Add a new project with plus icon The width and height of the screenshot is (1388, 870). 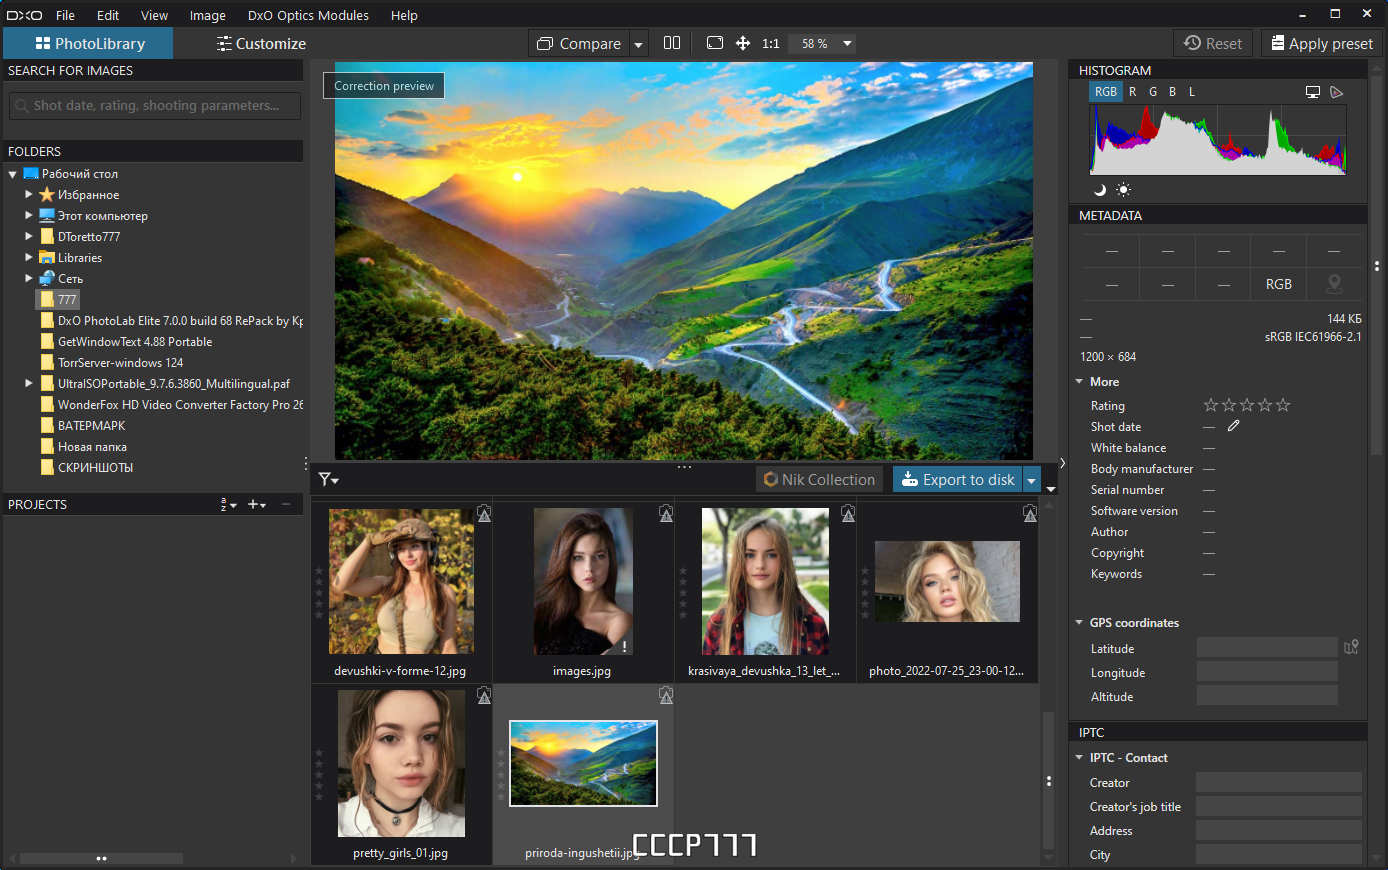[257, 505]
